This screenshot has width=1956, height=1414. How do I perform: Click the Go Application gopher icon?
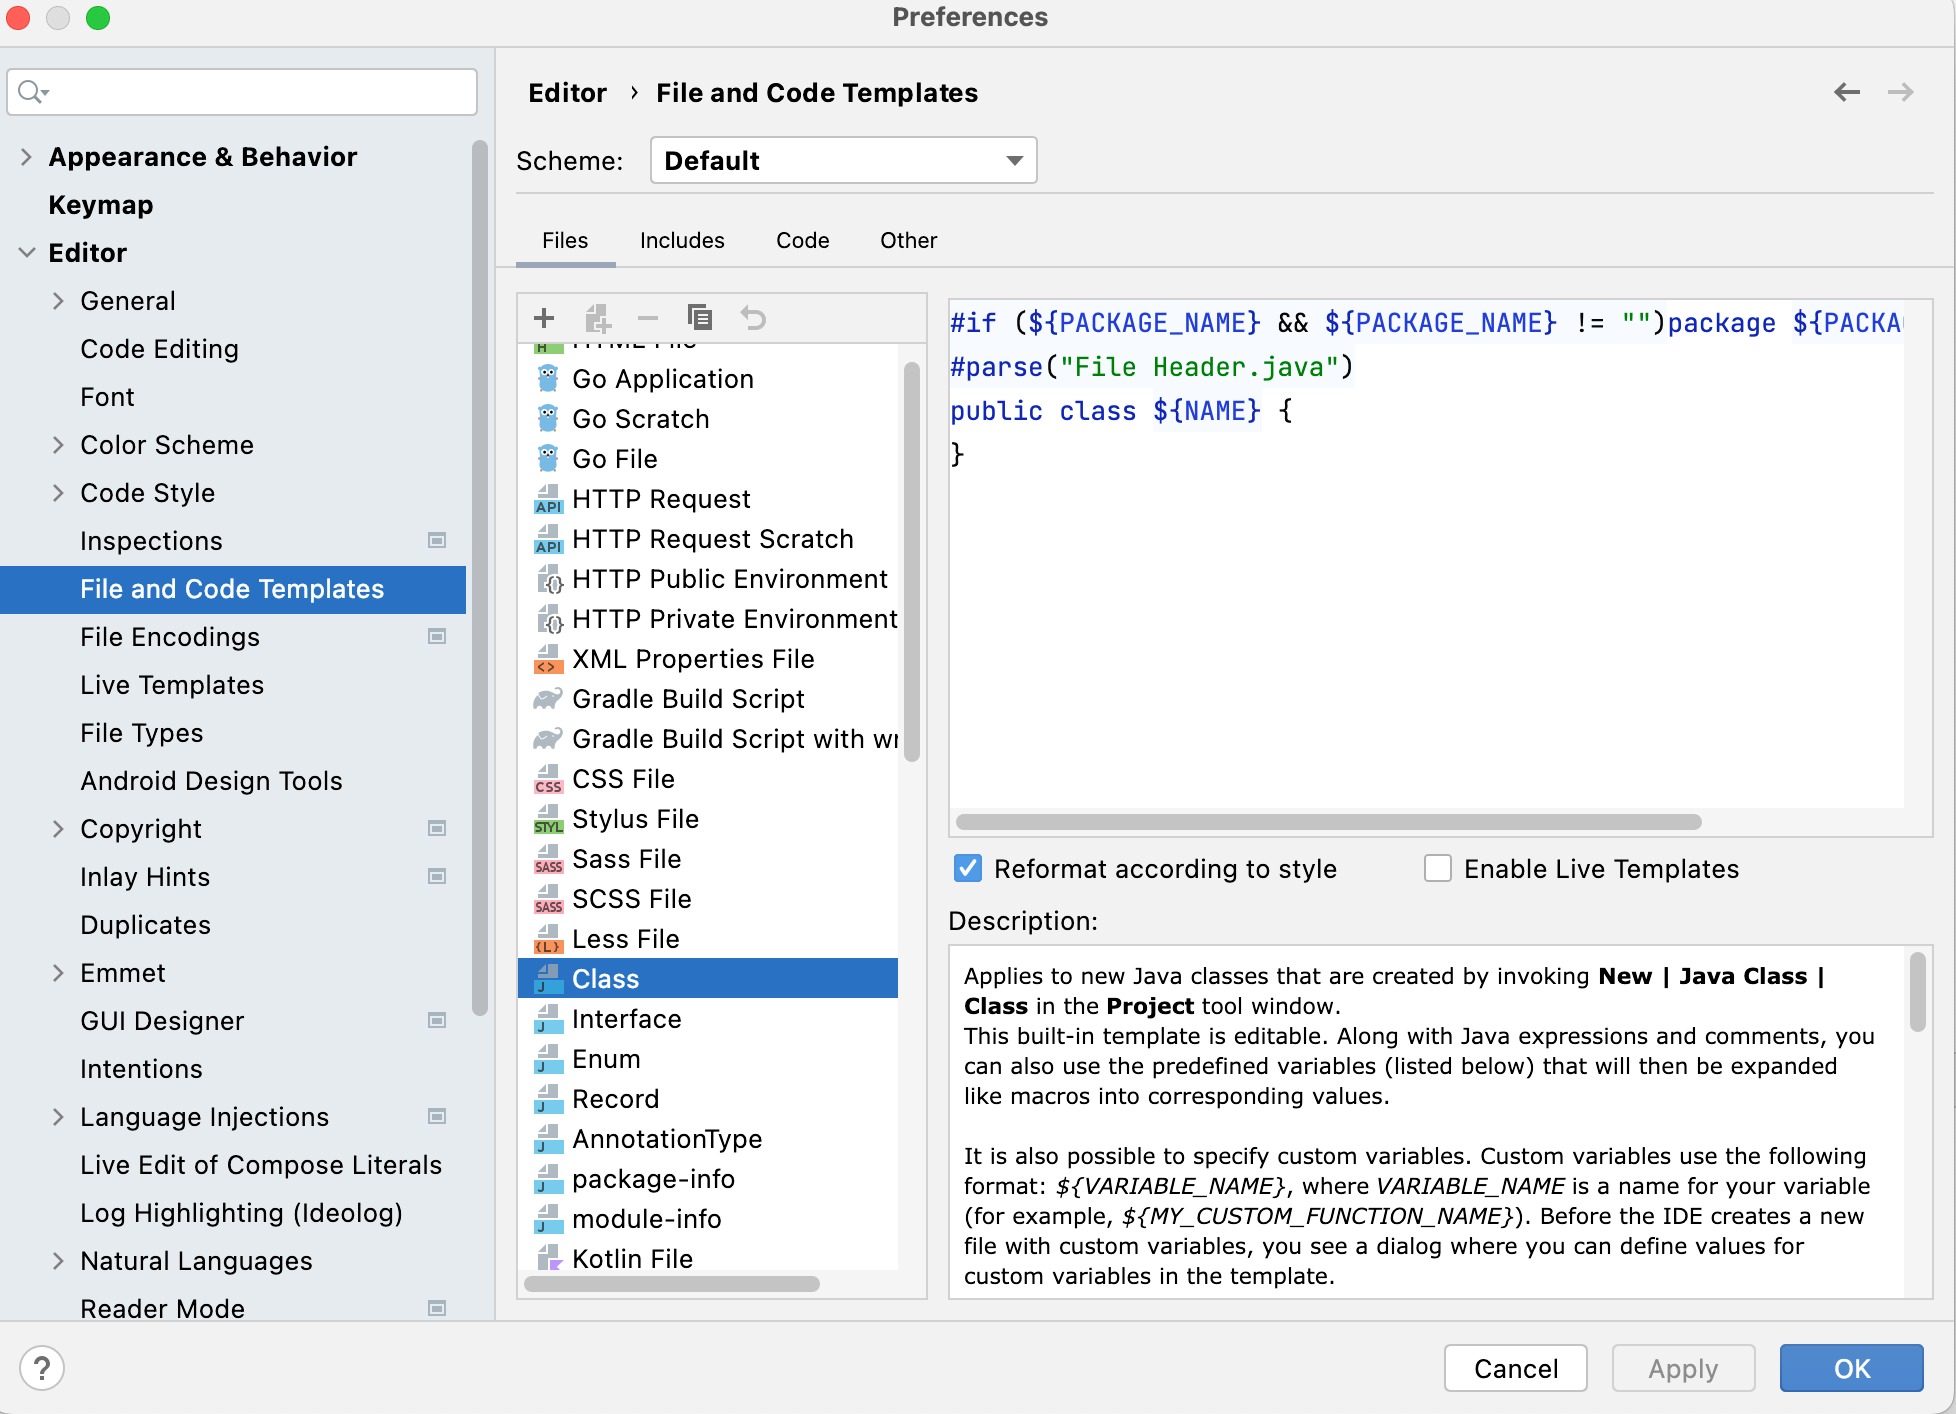click(548, 378)
